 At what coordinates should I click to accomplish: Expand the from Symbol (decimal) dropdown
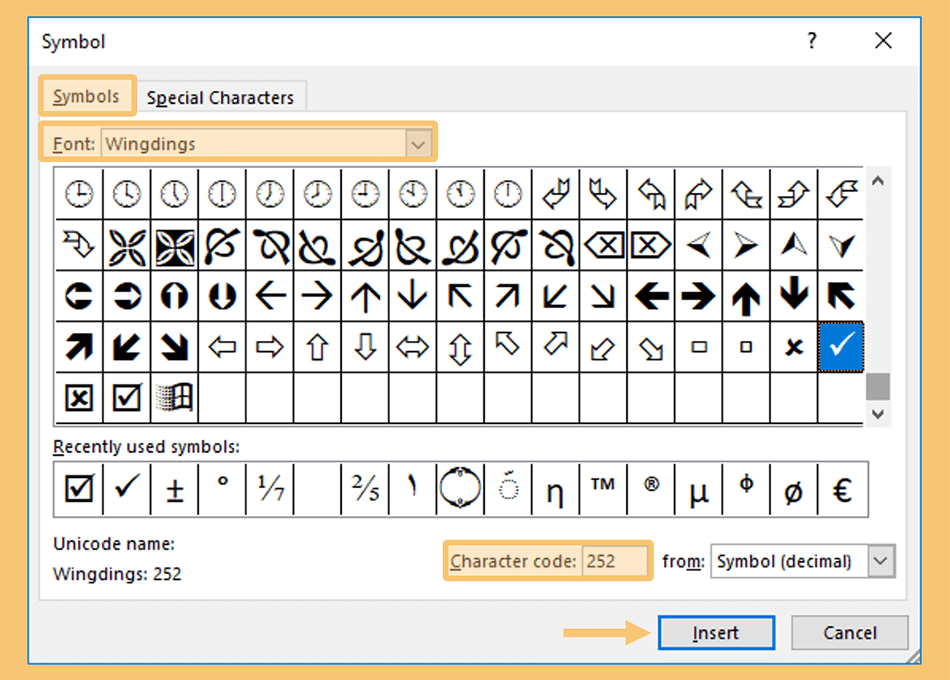pos(881,561)
